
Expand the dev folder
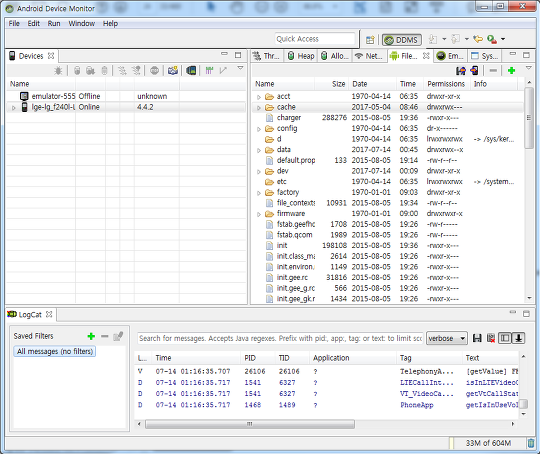[259, 172]
